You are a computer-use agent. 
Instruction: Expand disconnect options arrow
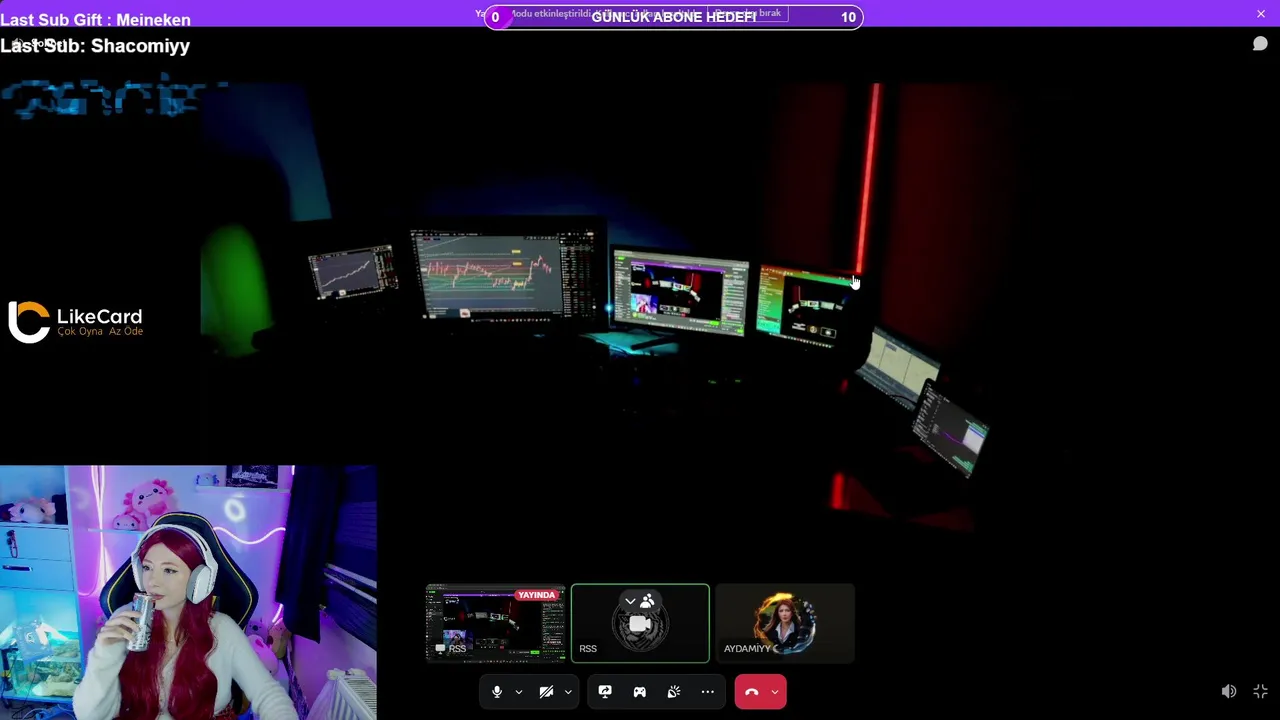point(774,692)
